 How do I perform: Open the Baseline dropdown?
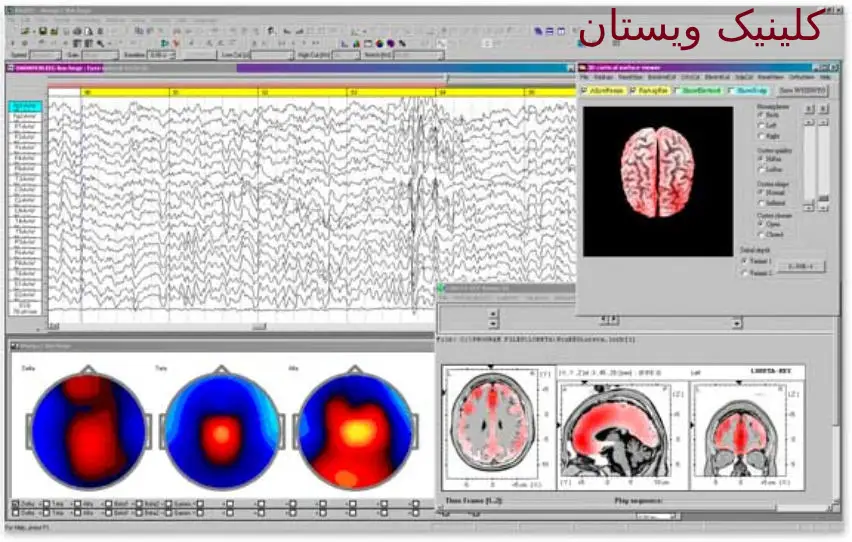pos(161,55)
